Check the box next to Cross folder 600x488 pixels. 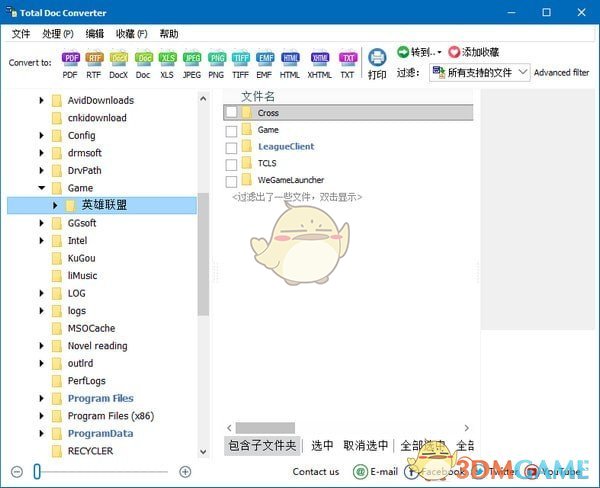click(x=232, y=114)
